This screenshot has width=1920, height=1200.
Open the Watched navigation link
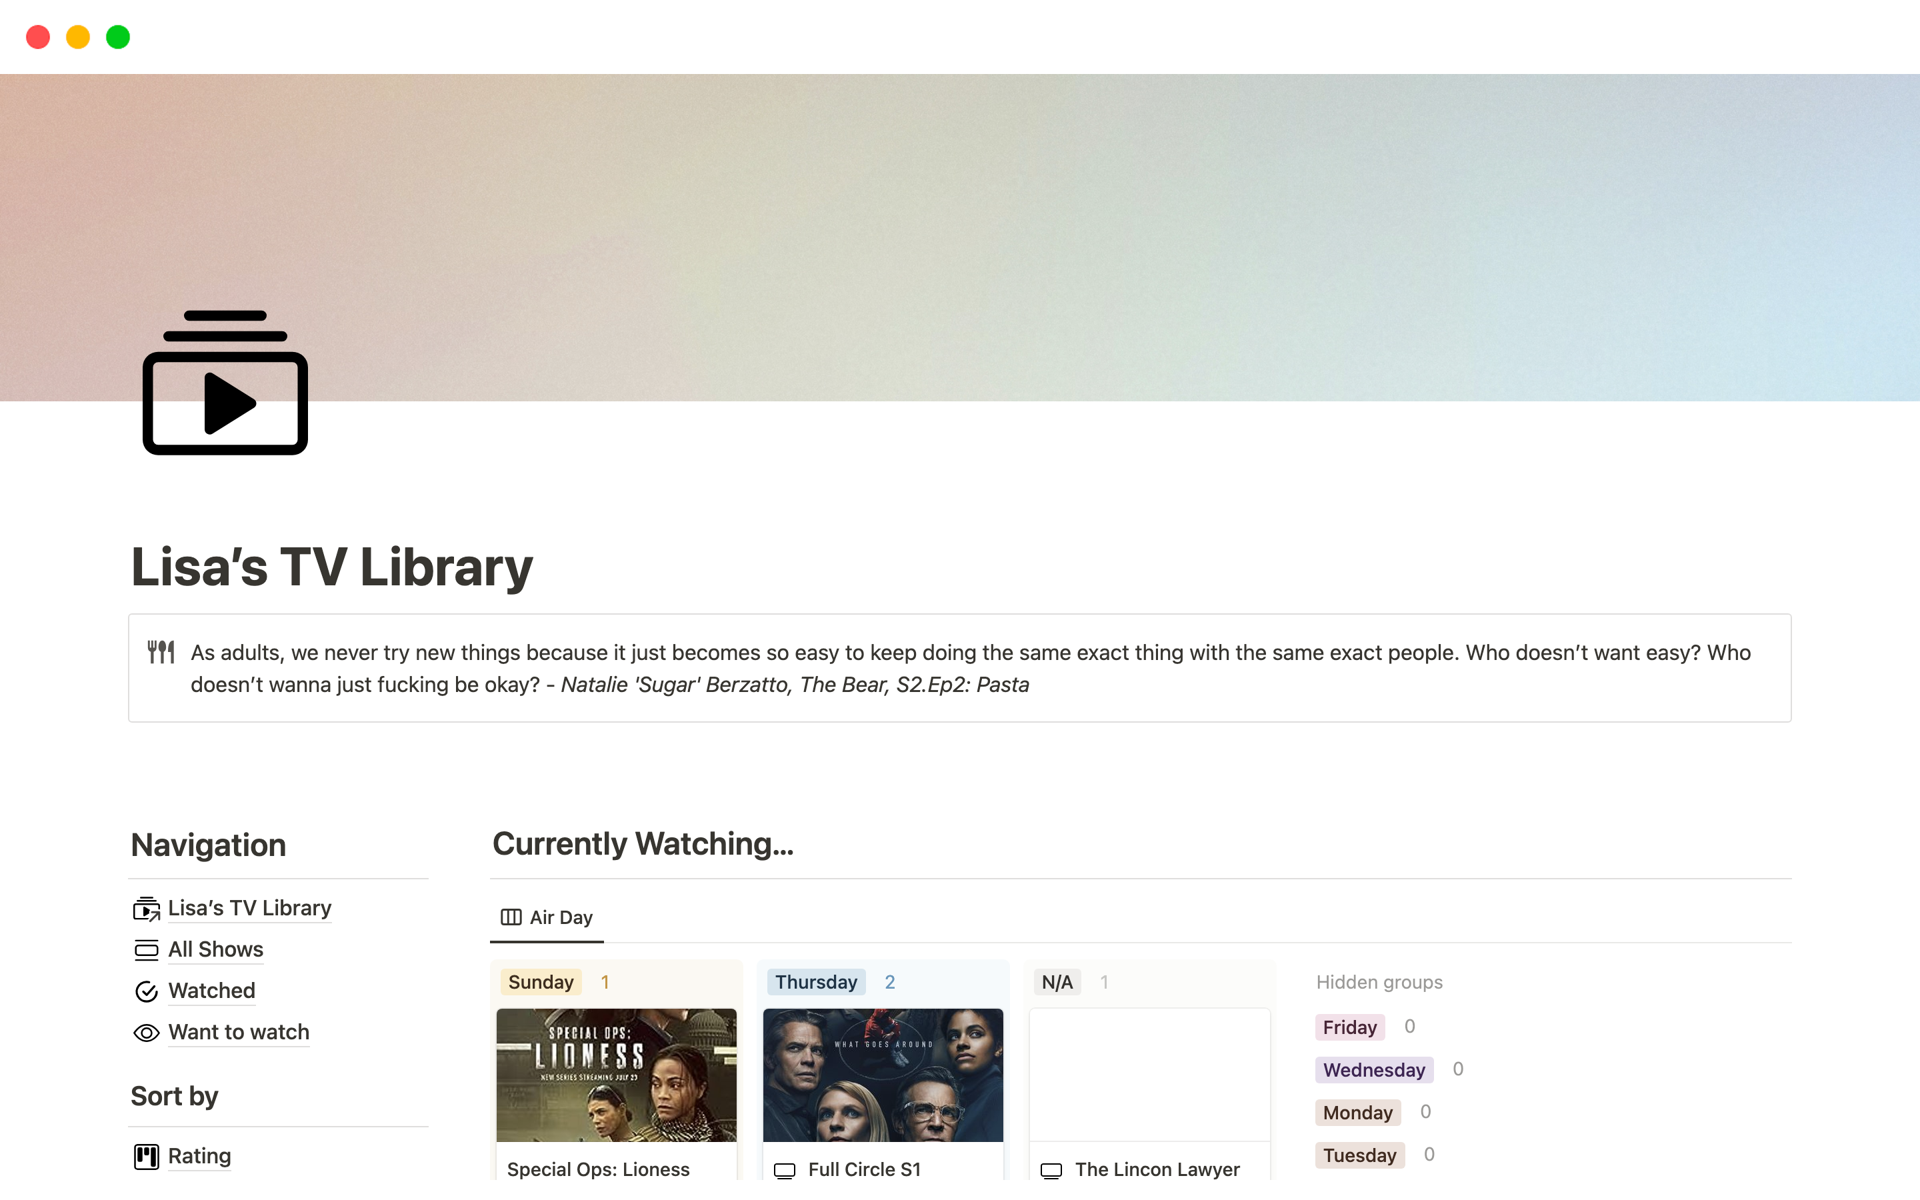[211, 991]
